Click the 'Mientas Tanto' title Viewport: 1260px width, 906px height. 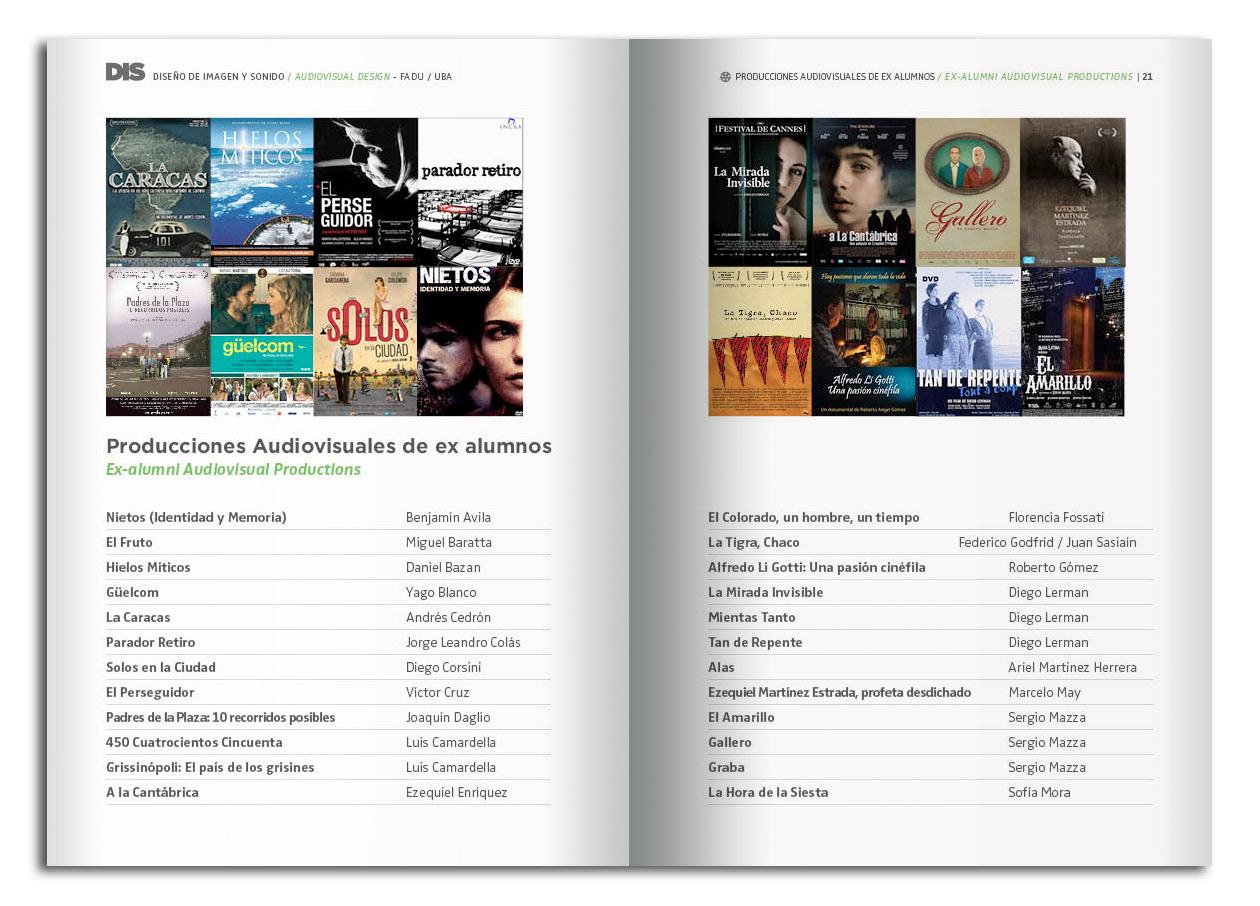point(752,617)
